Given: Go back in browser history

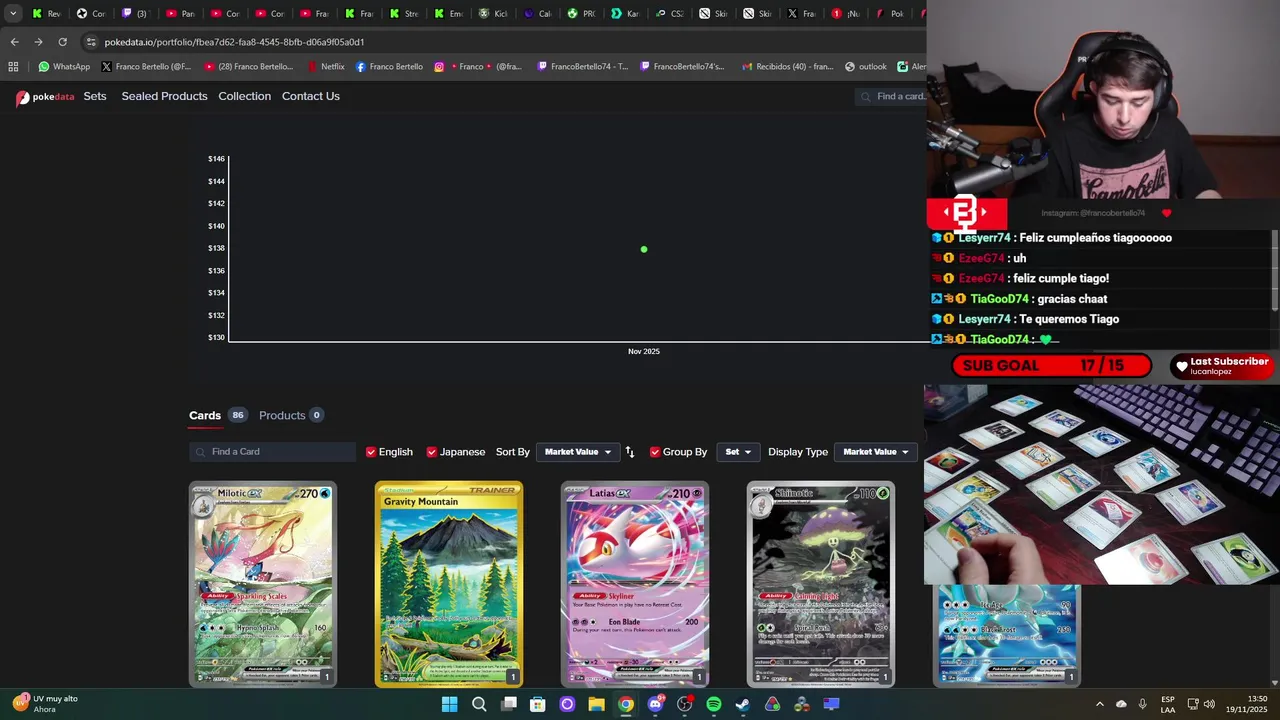Looking at the screenshot, I should click(14, 42).
